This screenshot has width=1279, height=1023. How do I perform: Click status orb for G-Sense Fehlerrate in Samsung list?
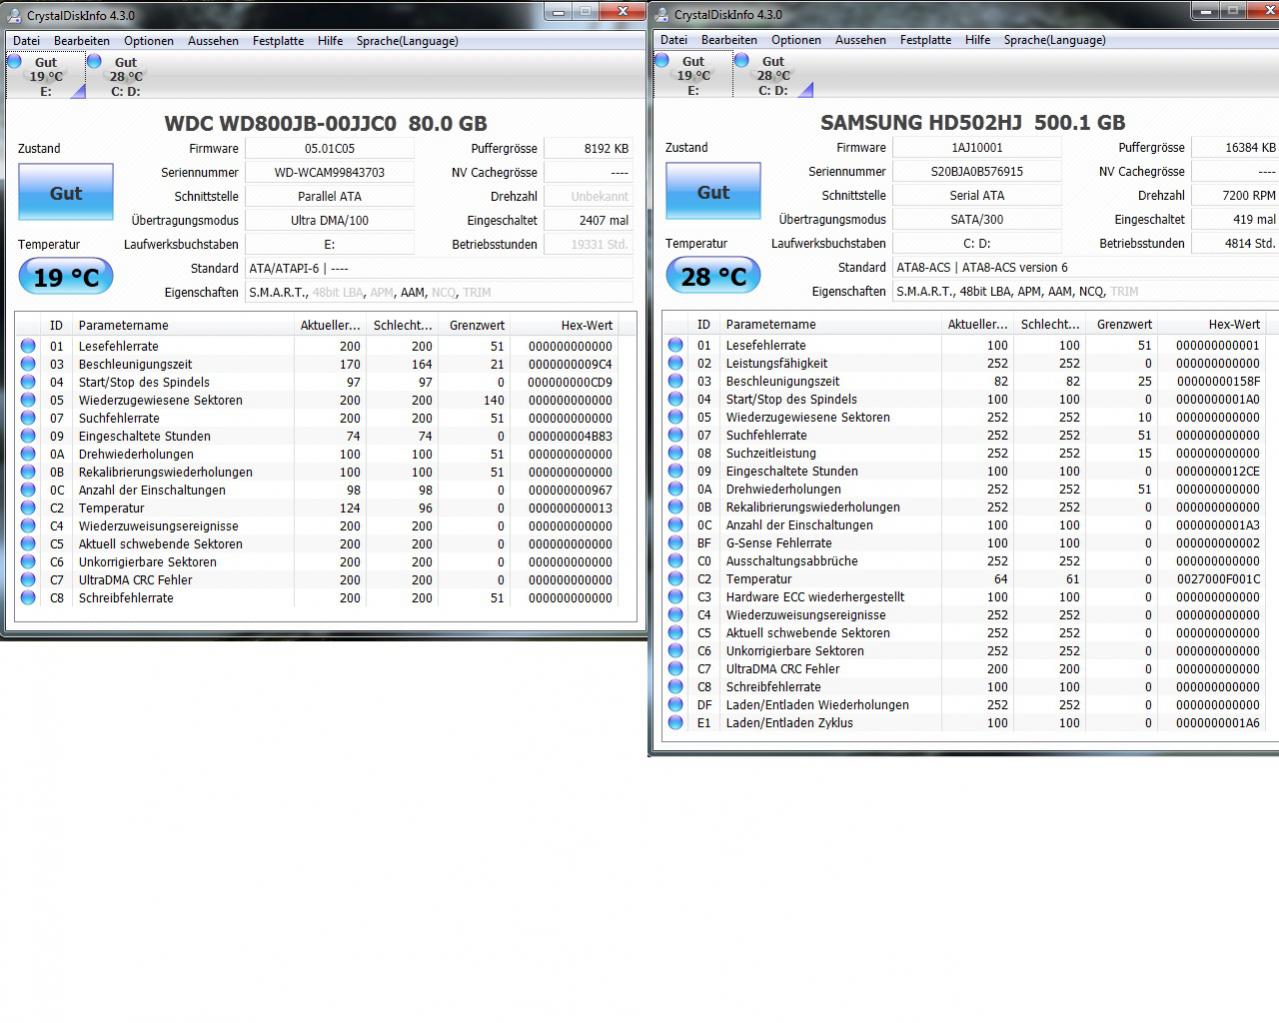click(x=675, y=543)
